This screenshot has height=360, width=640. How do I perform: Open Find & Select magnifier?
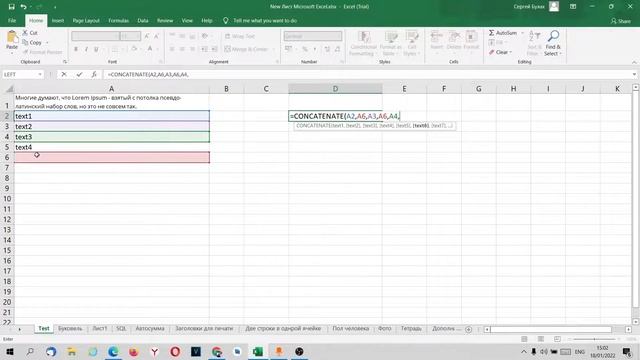click(x=553, y=36)
